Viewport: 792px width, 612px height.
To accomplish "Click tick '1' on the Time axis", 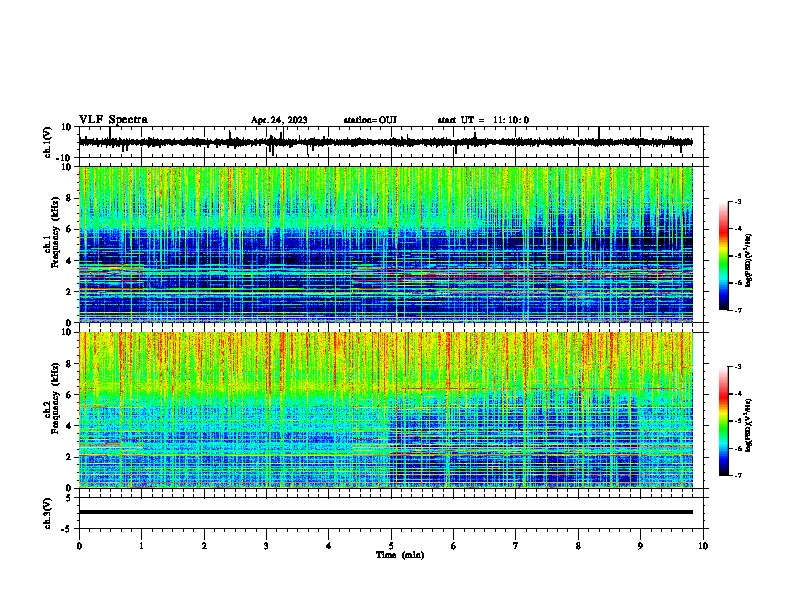I will [142, 546].
